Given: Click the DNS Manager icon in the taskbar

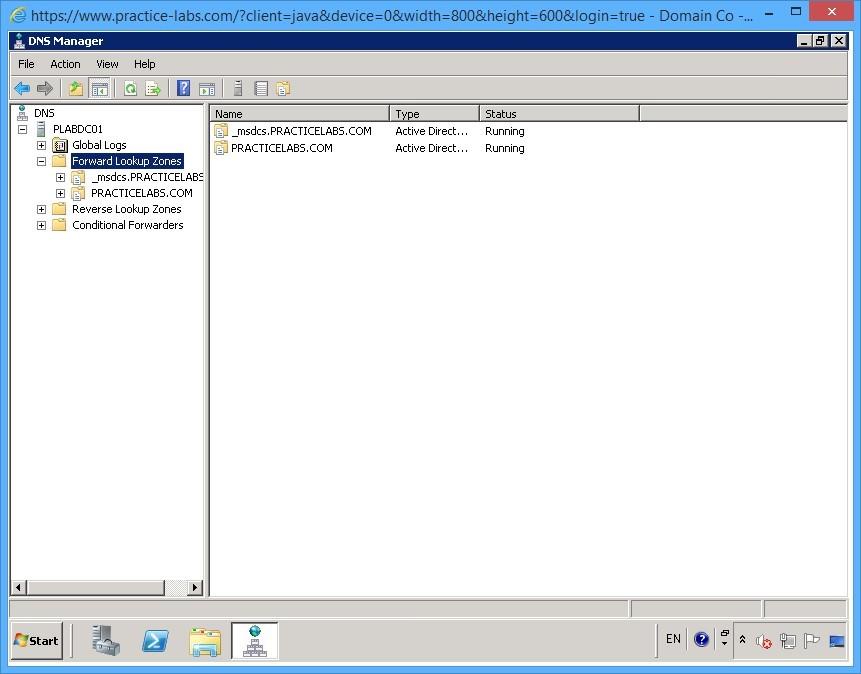Looking at the screenshot, I should click(x=254, y=641).
